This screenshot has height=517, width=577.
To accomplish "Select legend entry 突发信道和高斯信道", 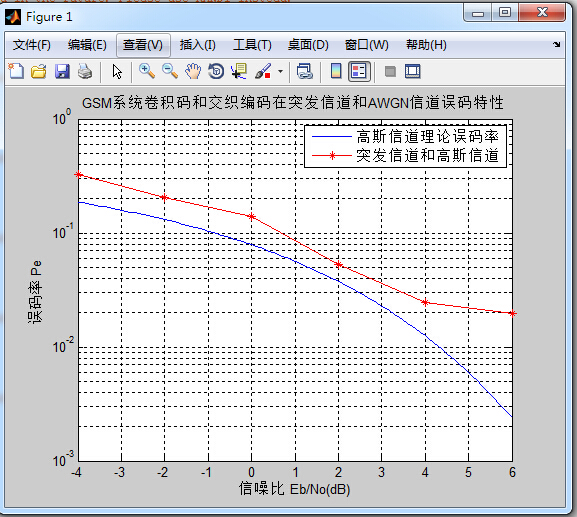I will pos(428,155).
